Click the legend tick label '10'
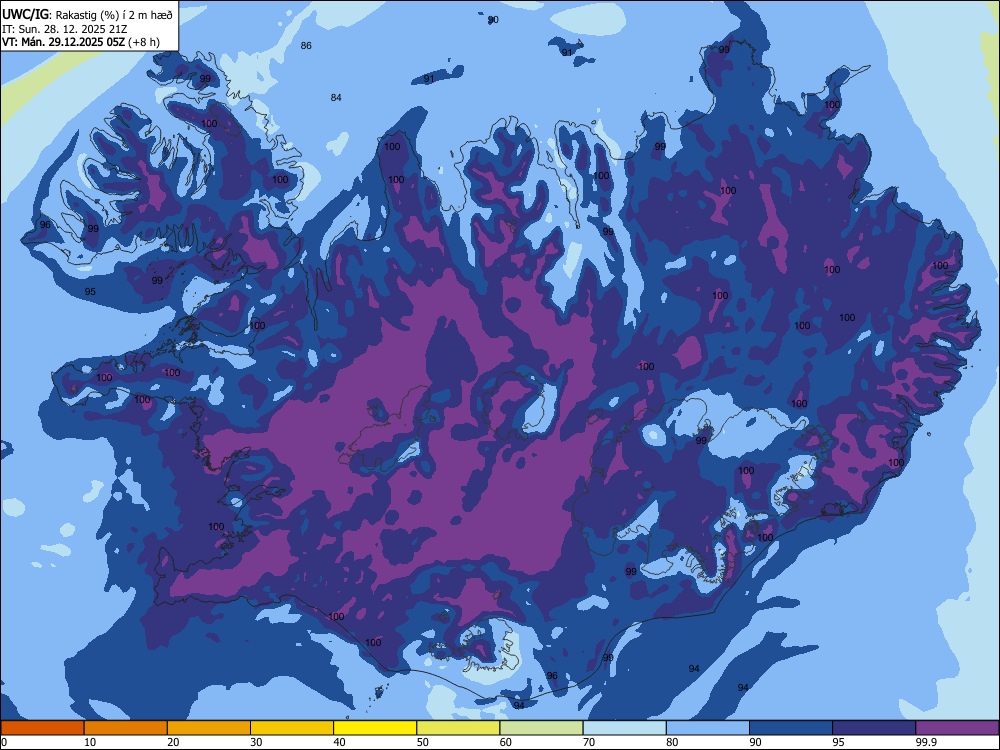The width and height of the screenshot is (1000, 750). [90, 742]
